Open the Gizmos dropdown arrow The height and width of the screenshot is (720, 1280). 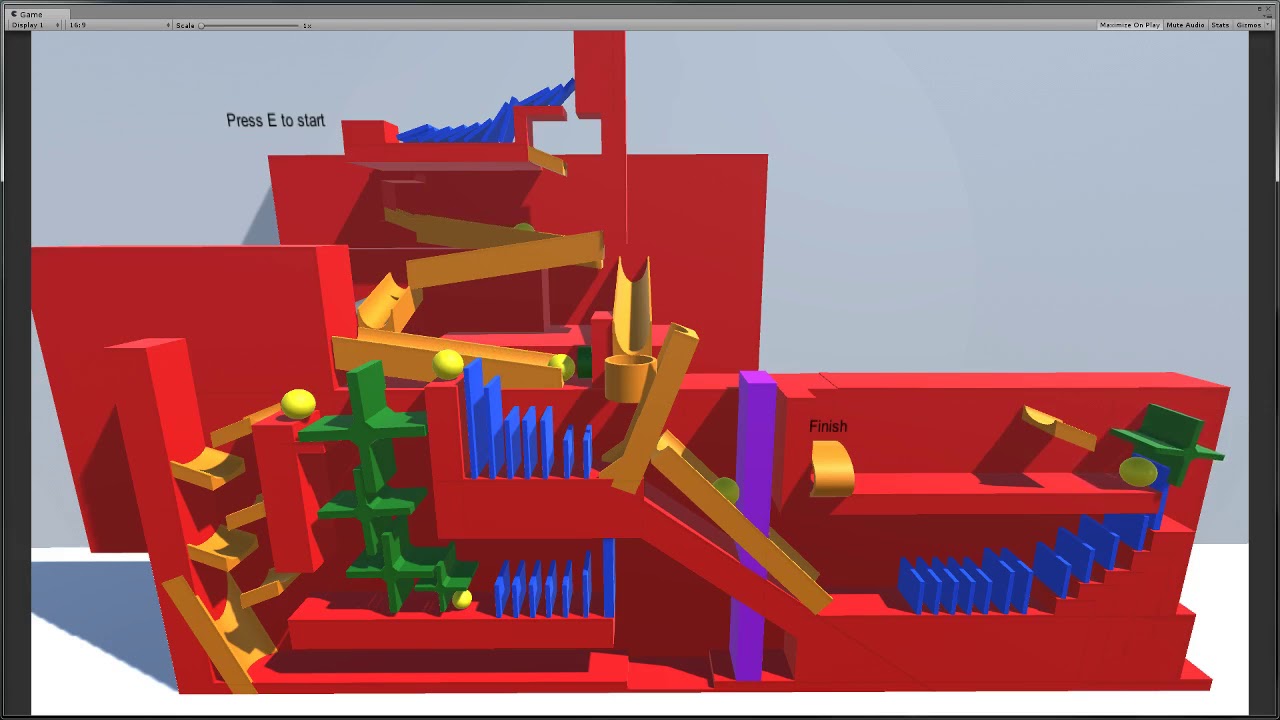(1268, 25)
